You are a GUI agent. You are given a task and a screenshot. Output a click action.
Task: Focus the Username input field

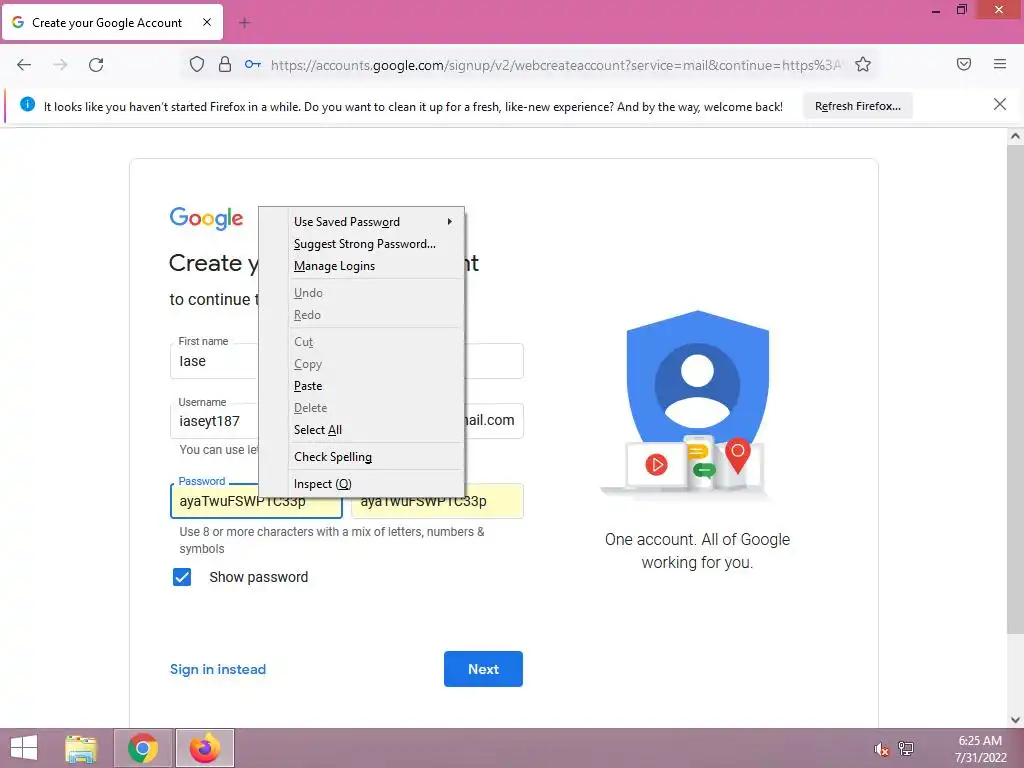[x=214, y=421]
